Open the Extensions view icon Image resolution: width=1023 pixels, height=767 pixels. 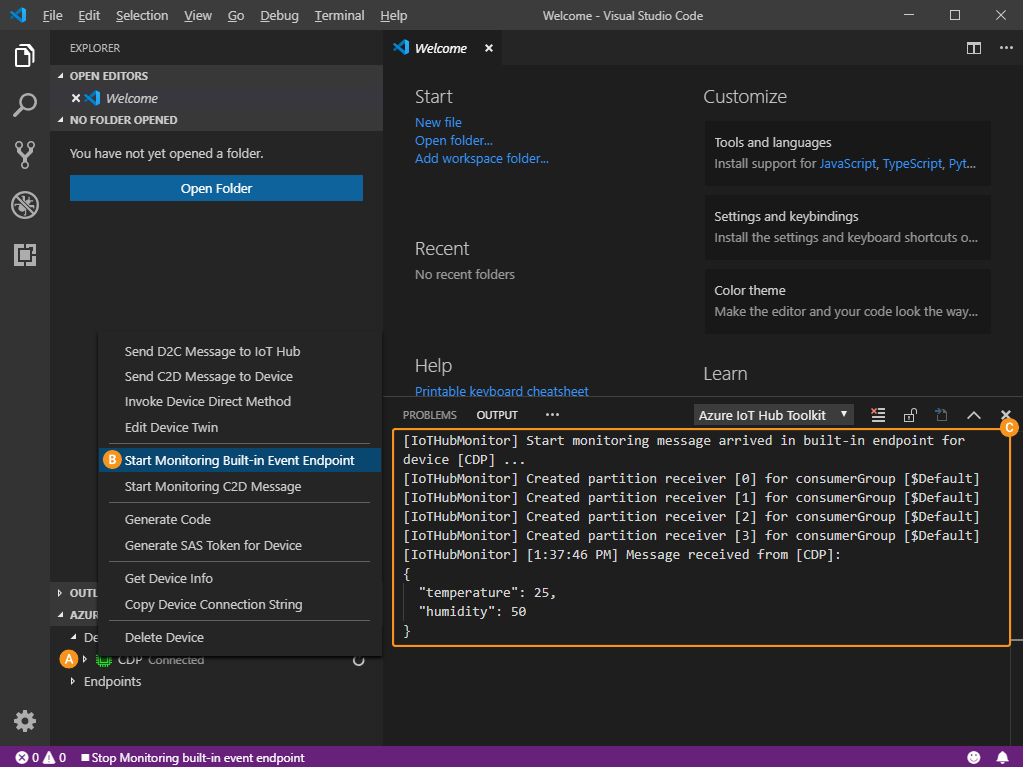(25, 255)
